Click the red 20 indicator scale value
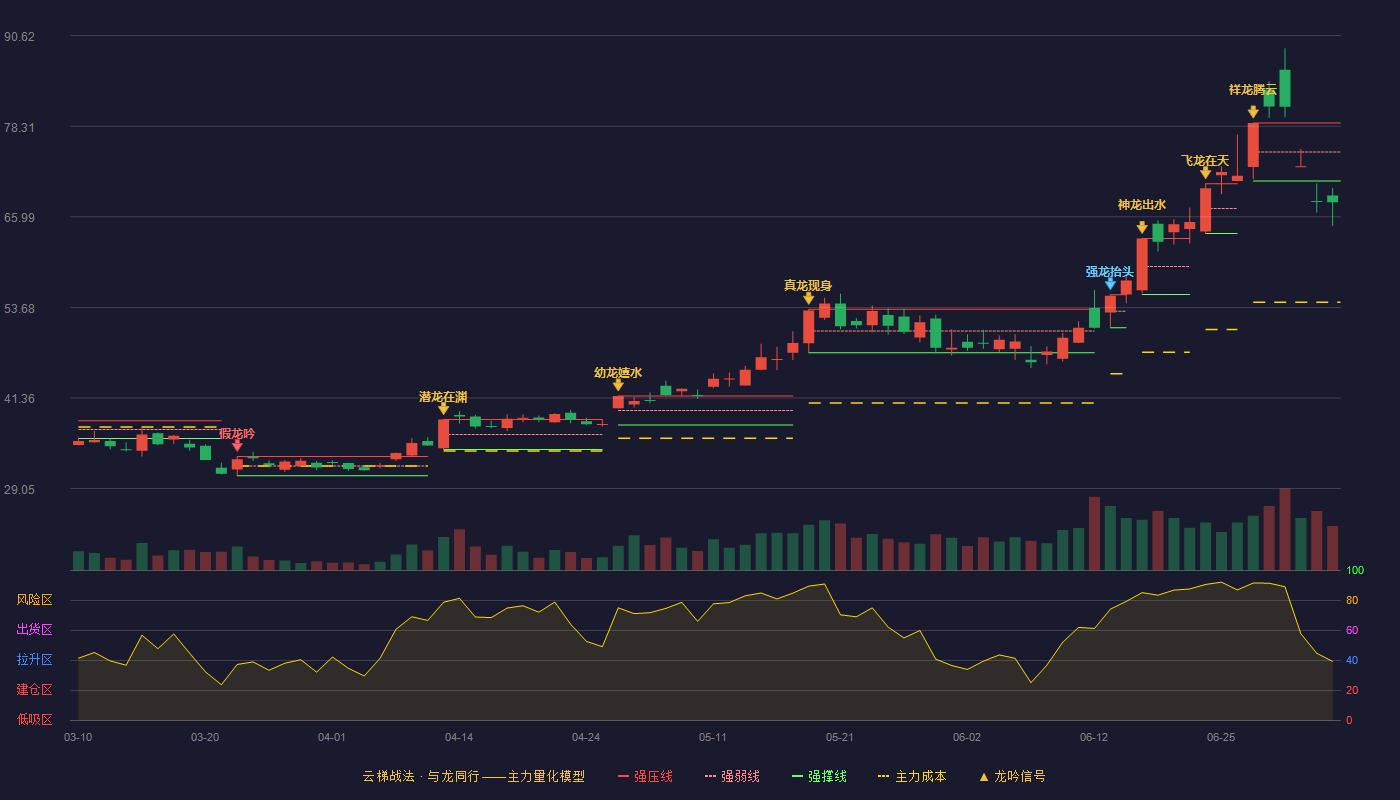The height and width of the screenshot is (800, 1400). (x=1351, y=690)
